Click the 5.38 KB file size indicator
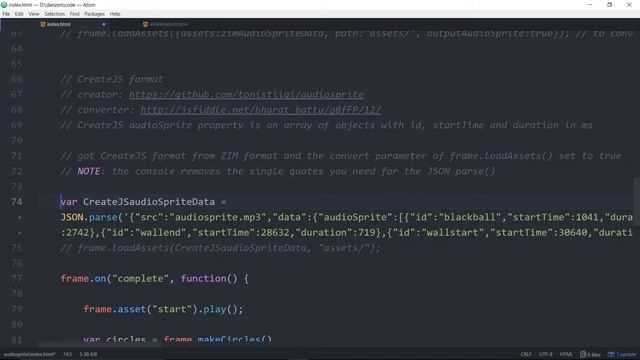Screen dimensions: 640x360 pos(88,354)
